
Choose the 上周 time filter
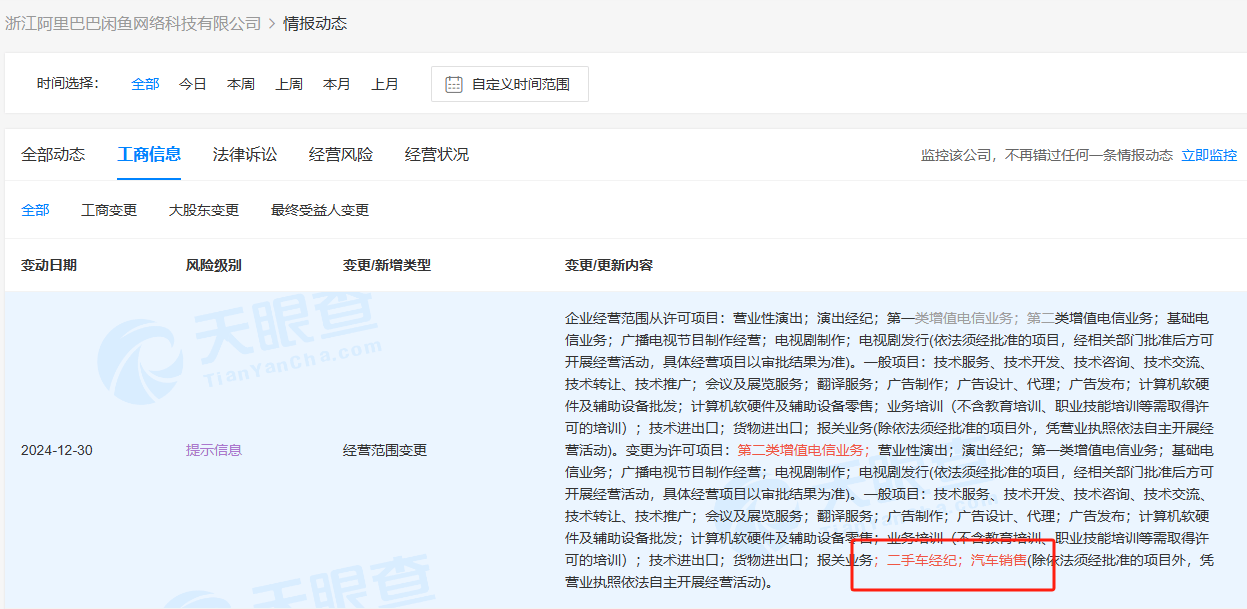(x=289, y=84)
